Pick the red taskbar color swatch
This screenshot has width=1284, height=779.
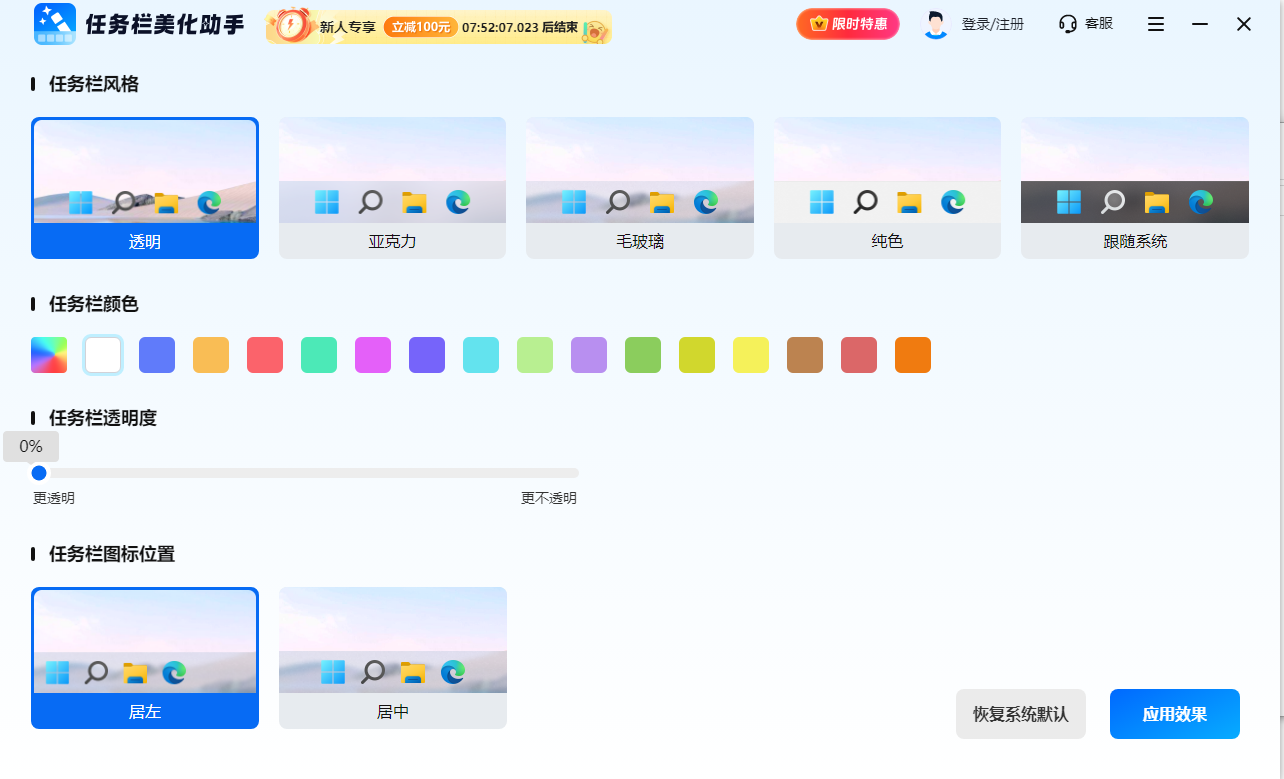click(265, 355)
